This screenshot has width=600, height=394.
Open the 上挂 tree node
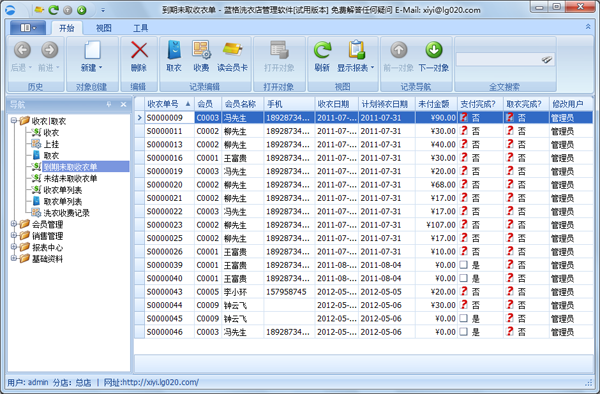click(51, 144)
